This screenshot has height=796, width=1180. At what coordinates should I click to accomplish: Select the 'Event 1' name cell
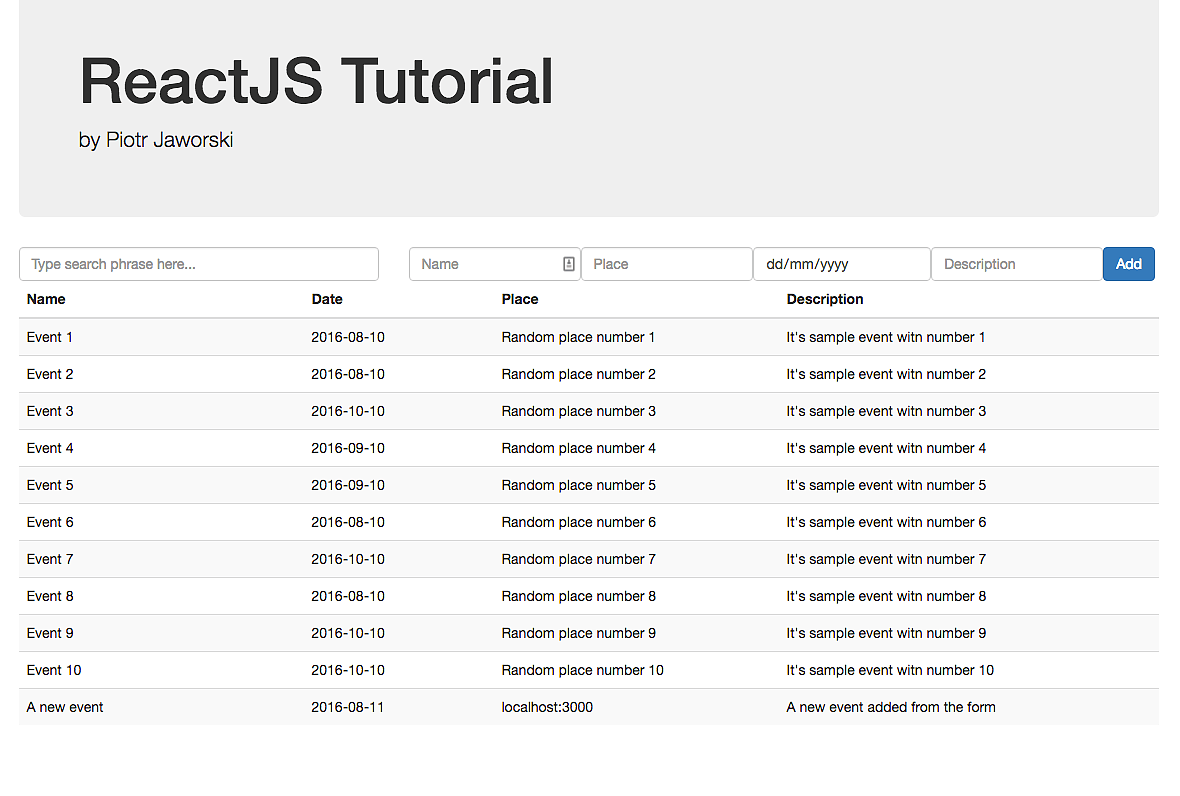(50, 337)
